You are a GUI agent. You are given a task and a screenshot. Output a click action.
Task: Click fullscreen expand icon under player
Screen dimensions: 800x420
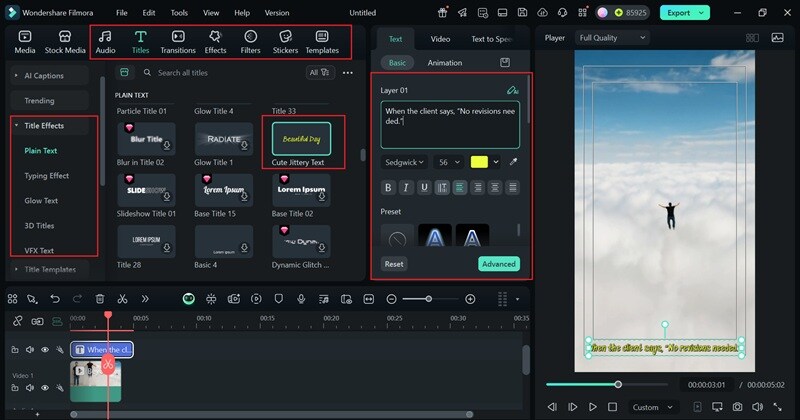(x=778, y=407)
